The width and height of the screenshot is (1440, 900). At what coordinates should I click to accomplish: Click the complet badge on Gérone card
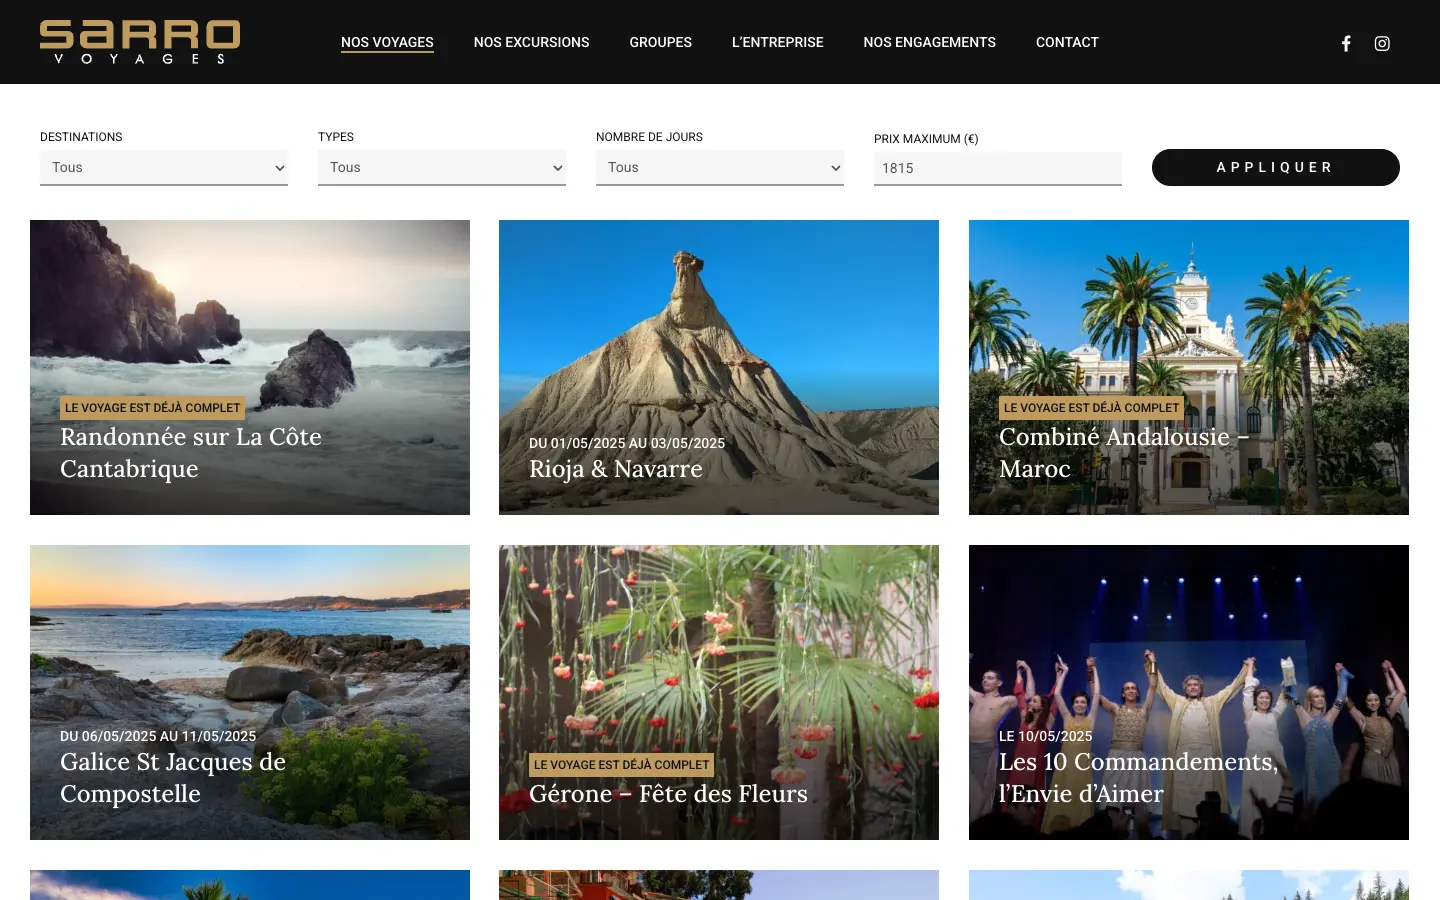coord(622,765)
